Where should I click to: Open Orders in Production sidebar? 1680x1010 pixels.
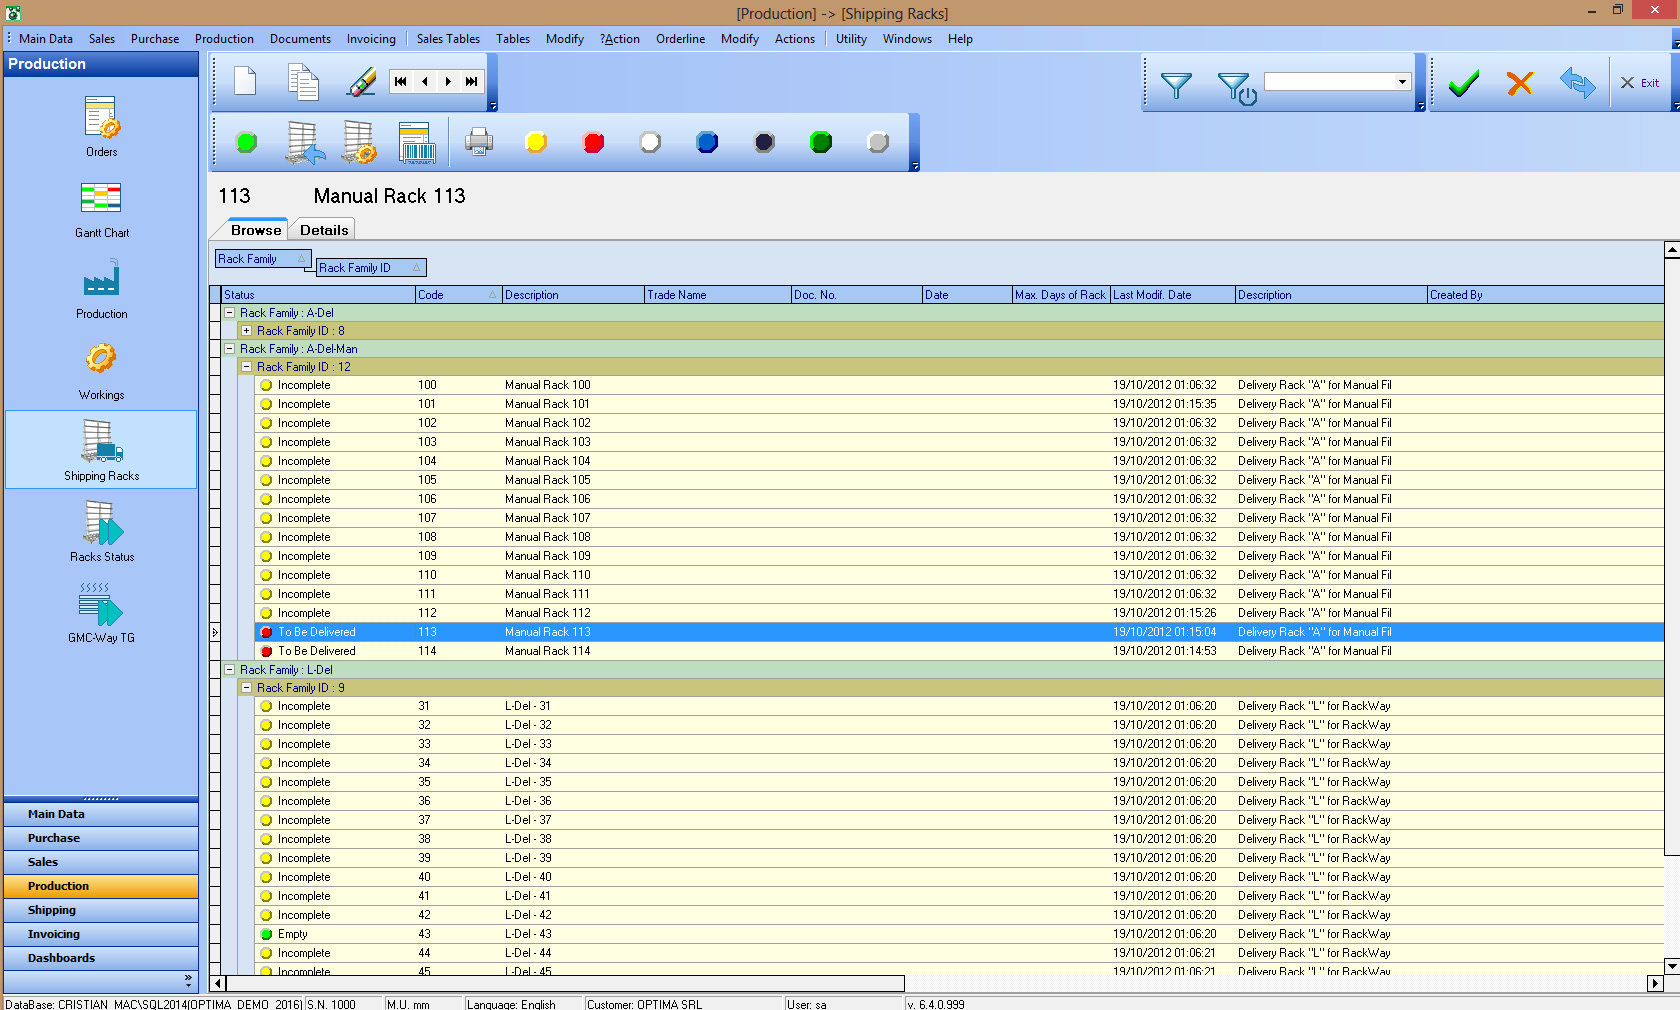(x=101, y=127)
